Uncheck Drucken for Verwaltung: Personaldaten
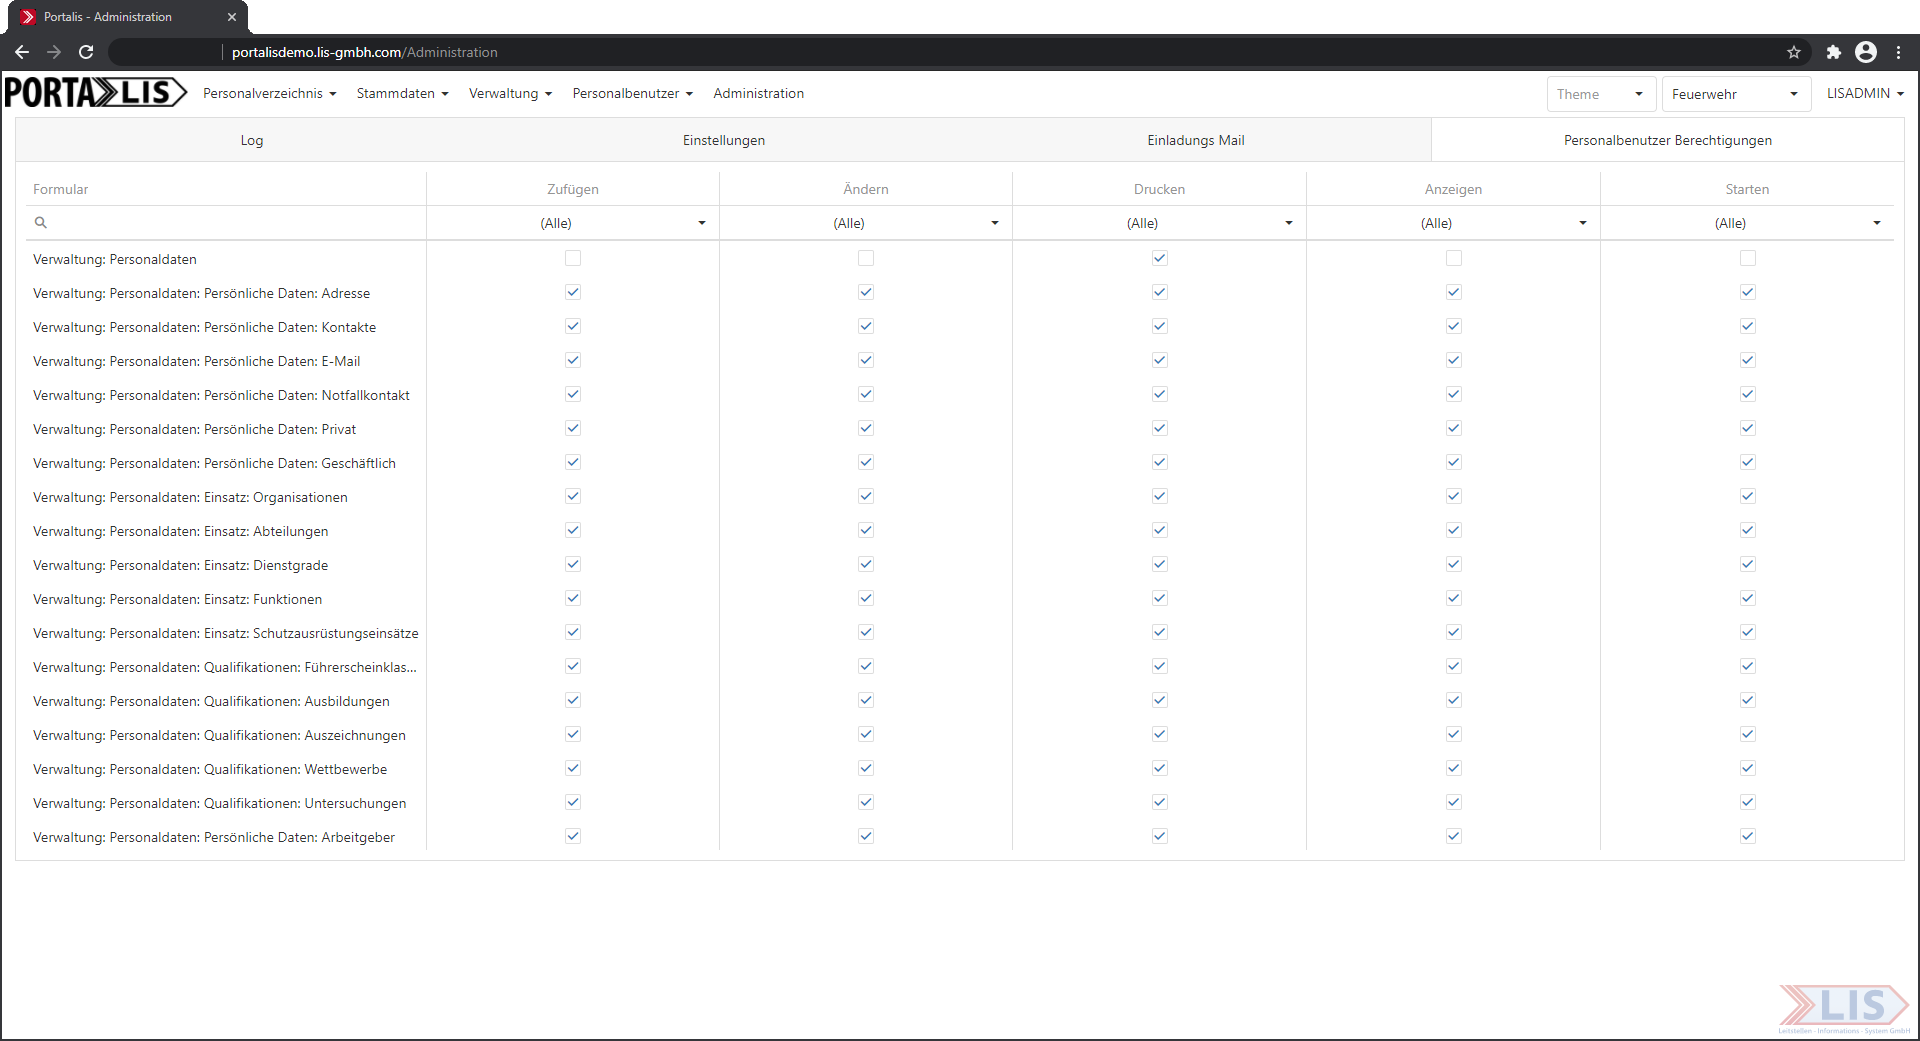This screenshot has height=1041, width=1920. (1160, 258)
